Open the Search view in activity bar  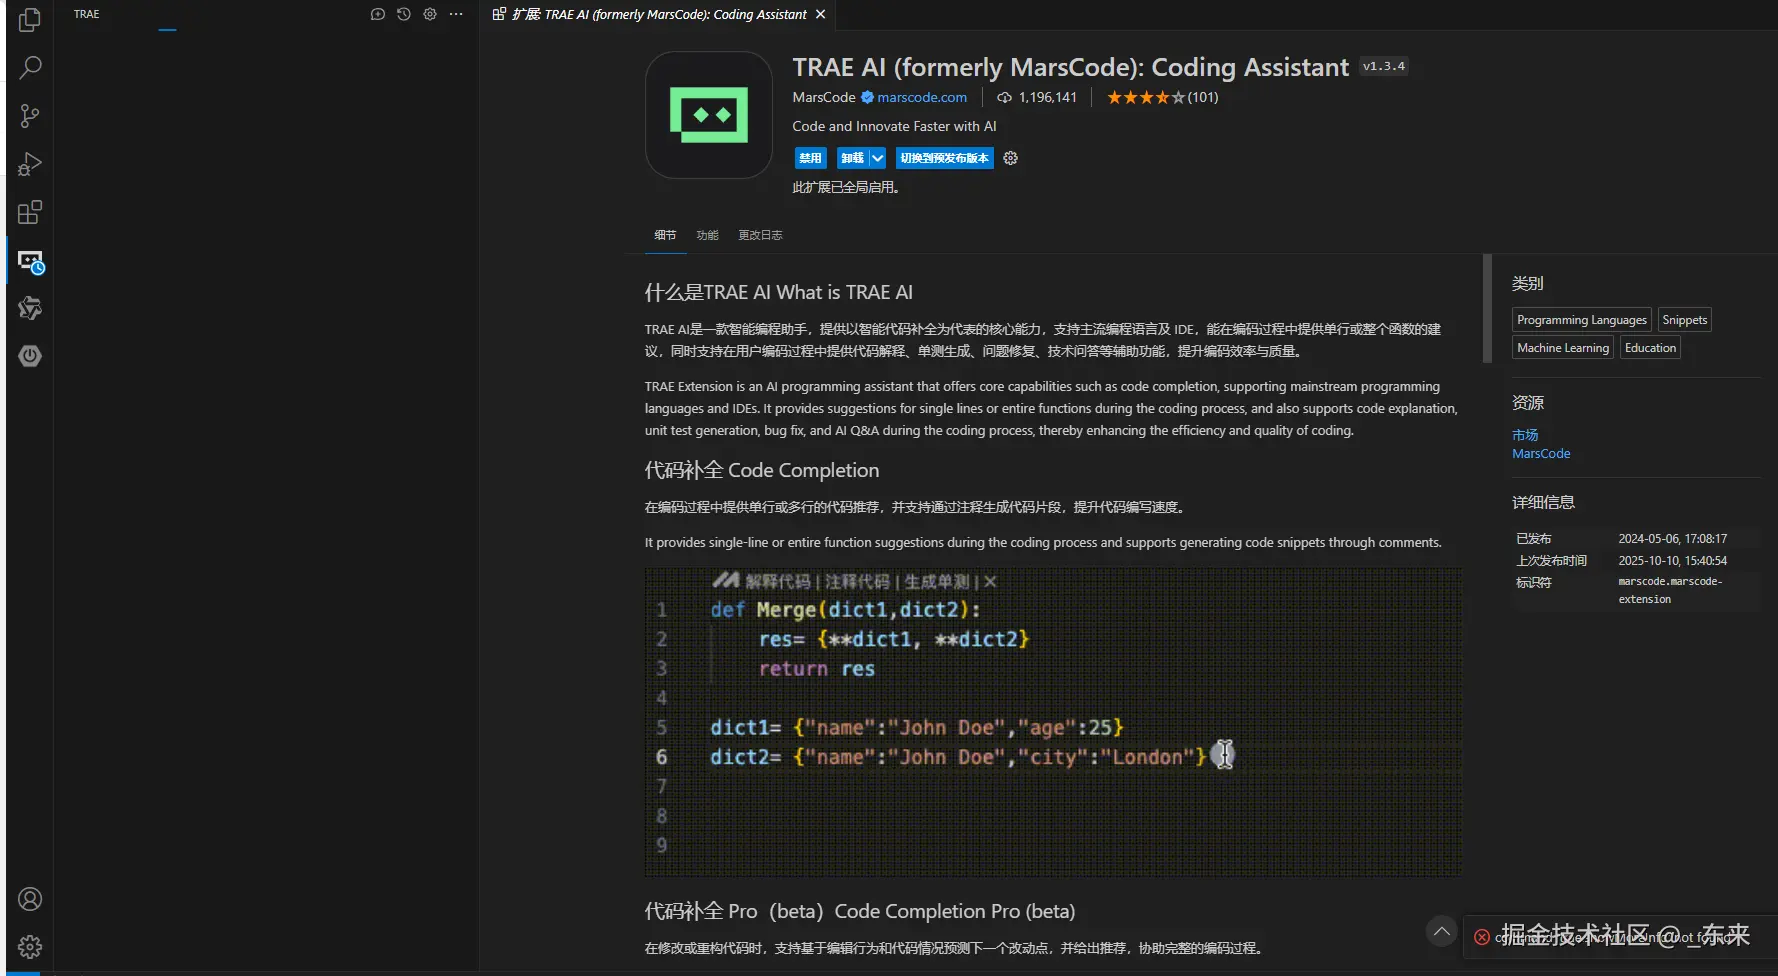click(30, 68)
